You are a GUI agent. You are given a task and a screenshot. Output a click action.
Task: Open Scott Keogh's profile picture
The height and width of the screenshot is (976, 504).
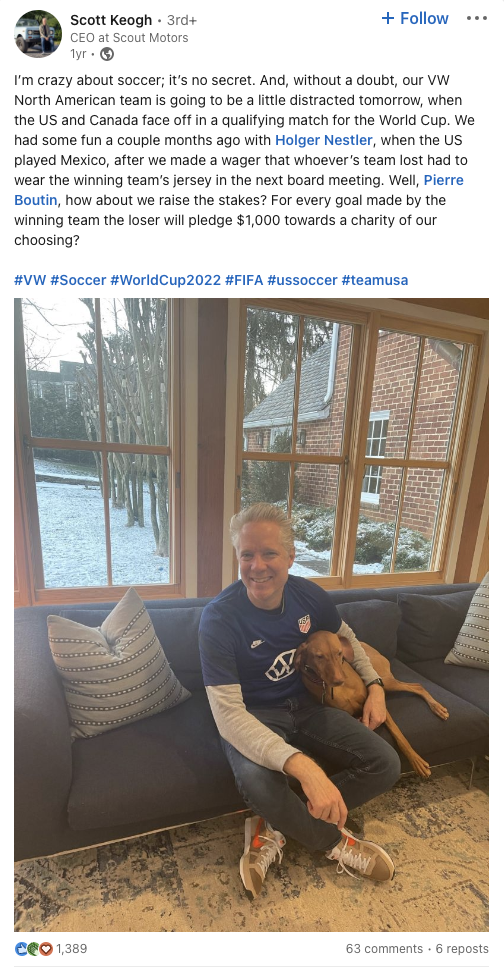tap(38, 33)
